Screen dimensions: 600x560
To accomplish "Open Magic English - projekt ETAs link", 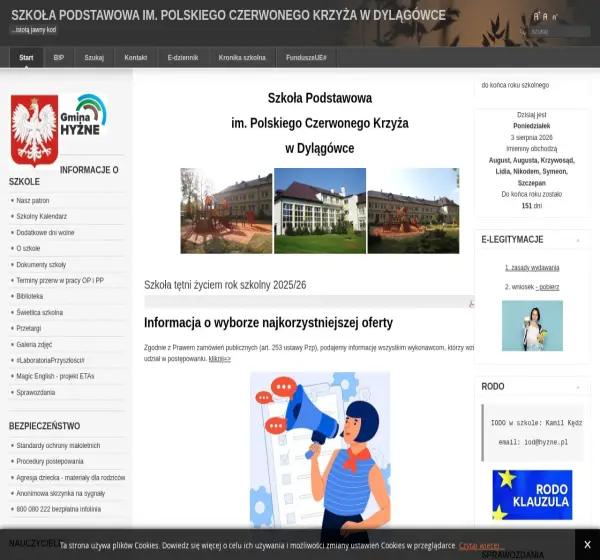I will click(x=55, y=376).
